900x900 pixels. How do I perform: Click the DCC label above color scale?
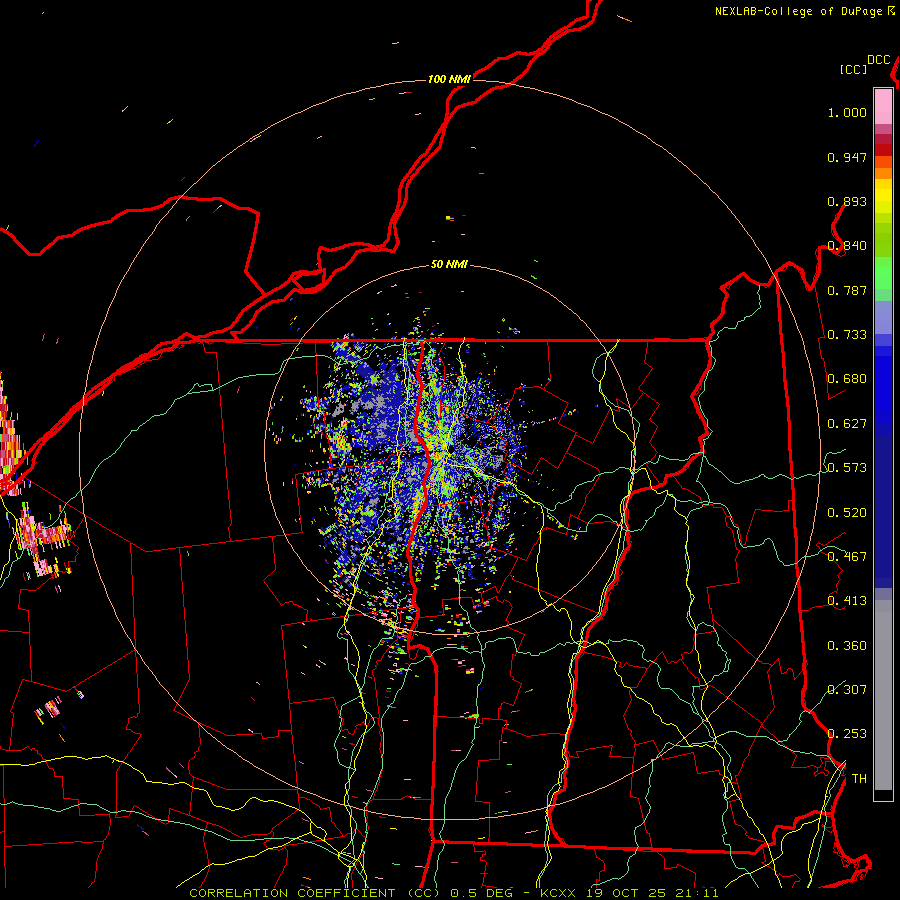coord(879,60)
